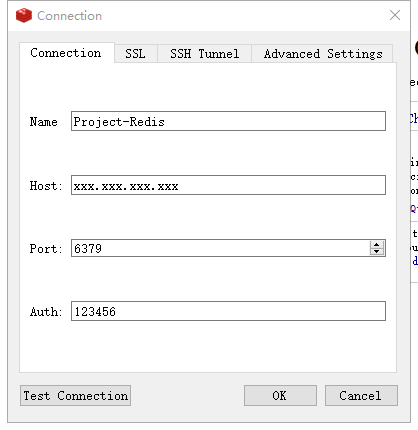Close the Connection dialog window
418x430 pixels.
[395, 15]
